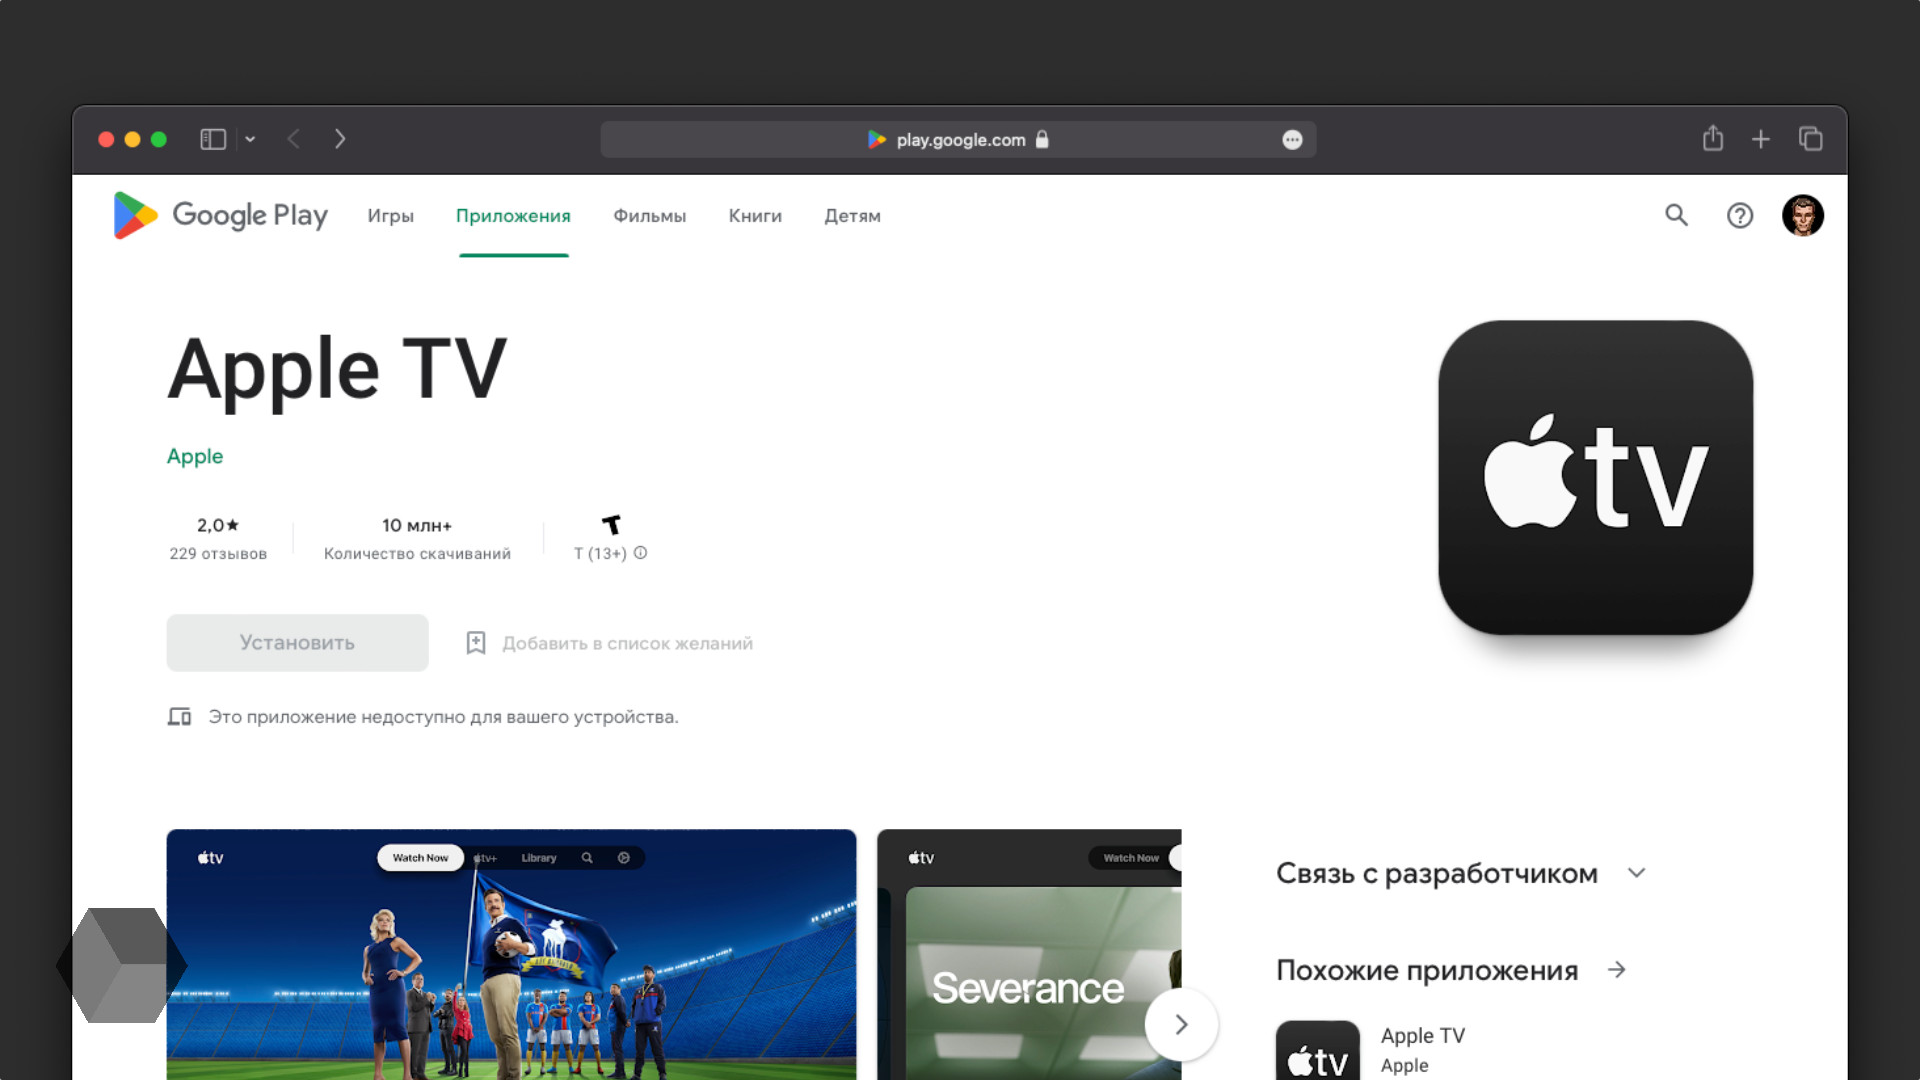Select the Приложения tab
The image size is (1920, 1080).
(513, 216)
